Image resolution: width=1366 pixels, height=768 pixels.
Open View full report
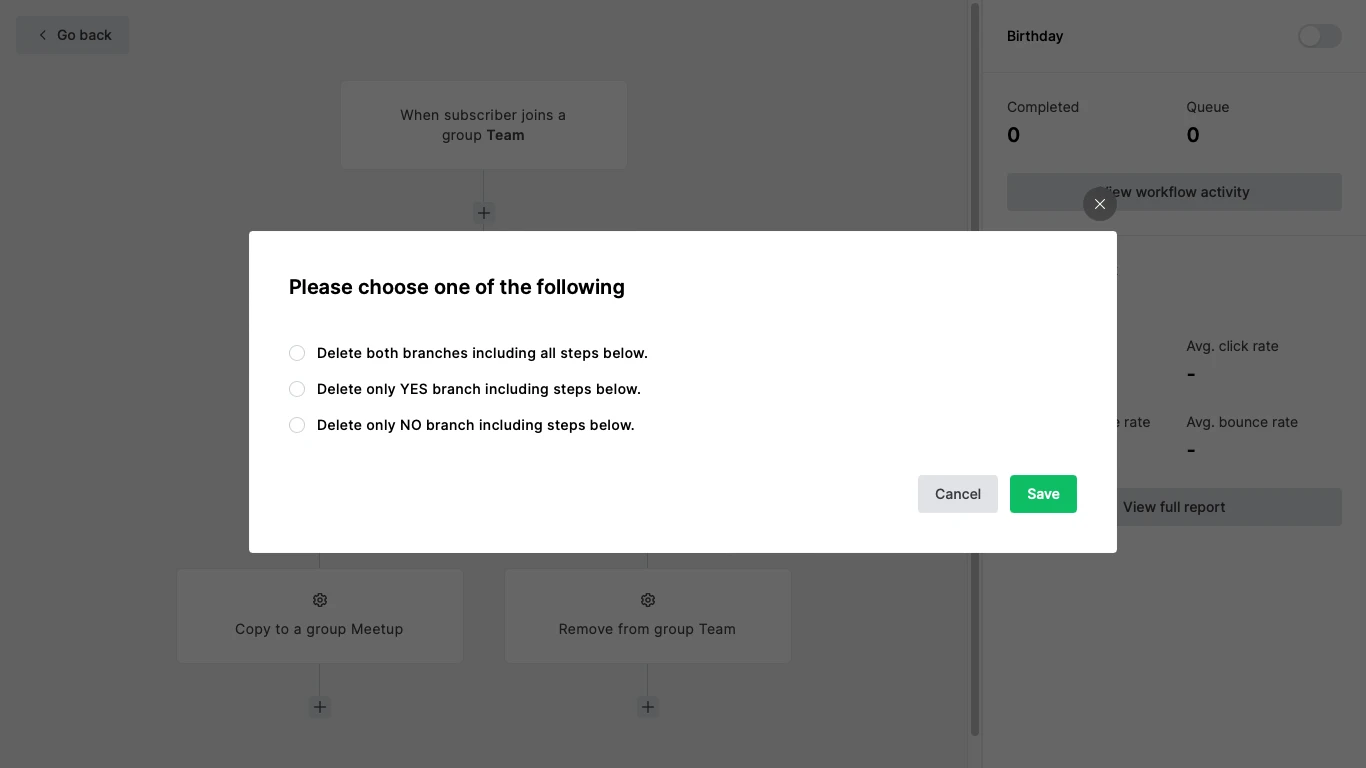pos(1174,507)
